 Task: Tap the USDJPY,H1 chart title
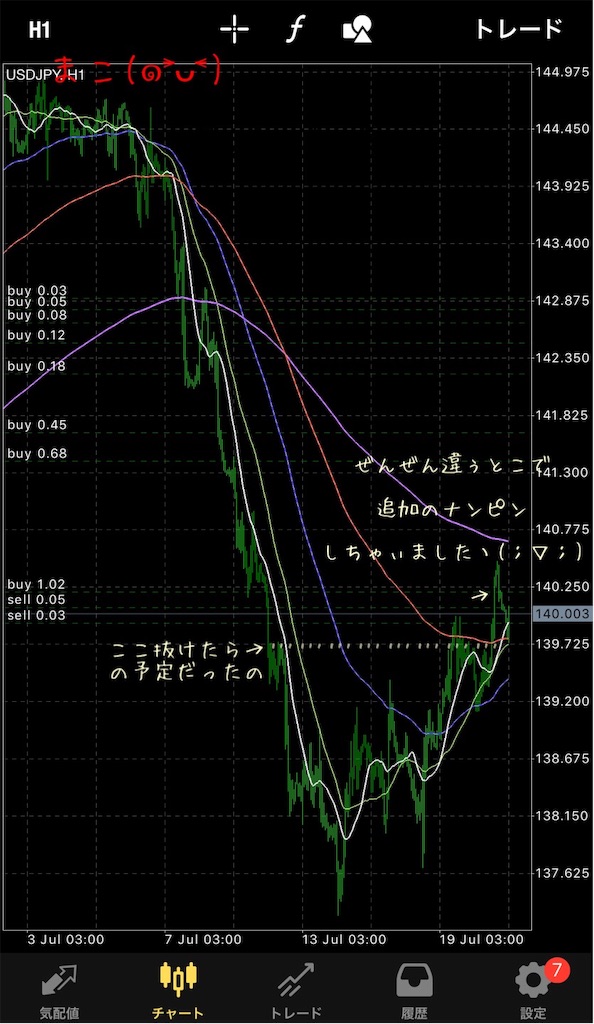[x=46, y=75]
